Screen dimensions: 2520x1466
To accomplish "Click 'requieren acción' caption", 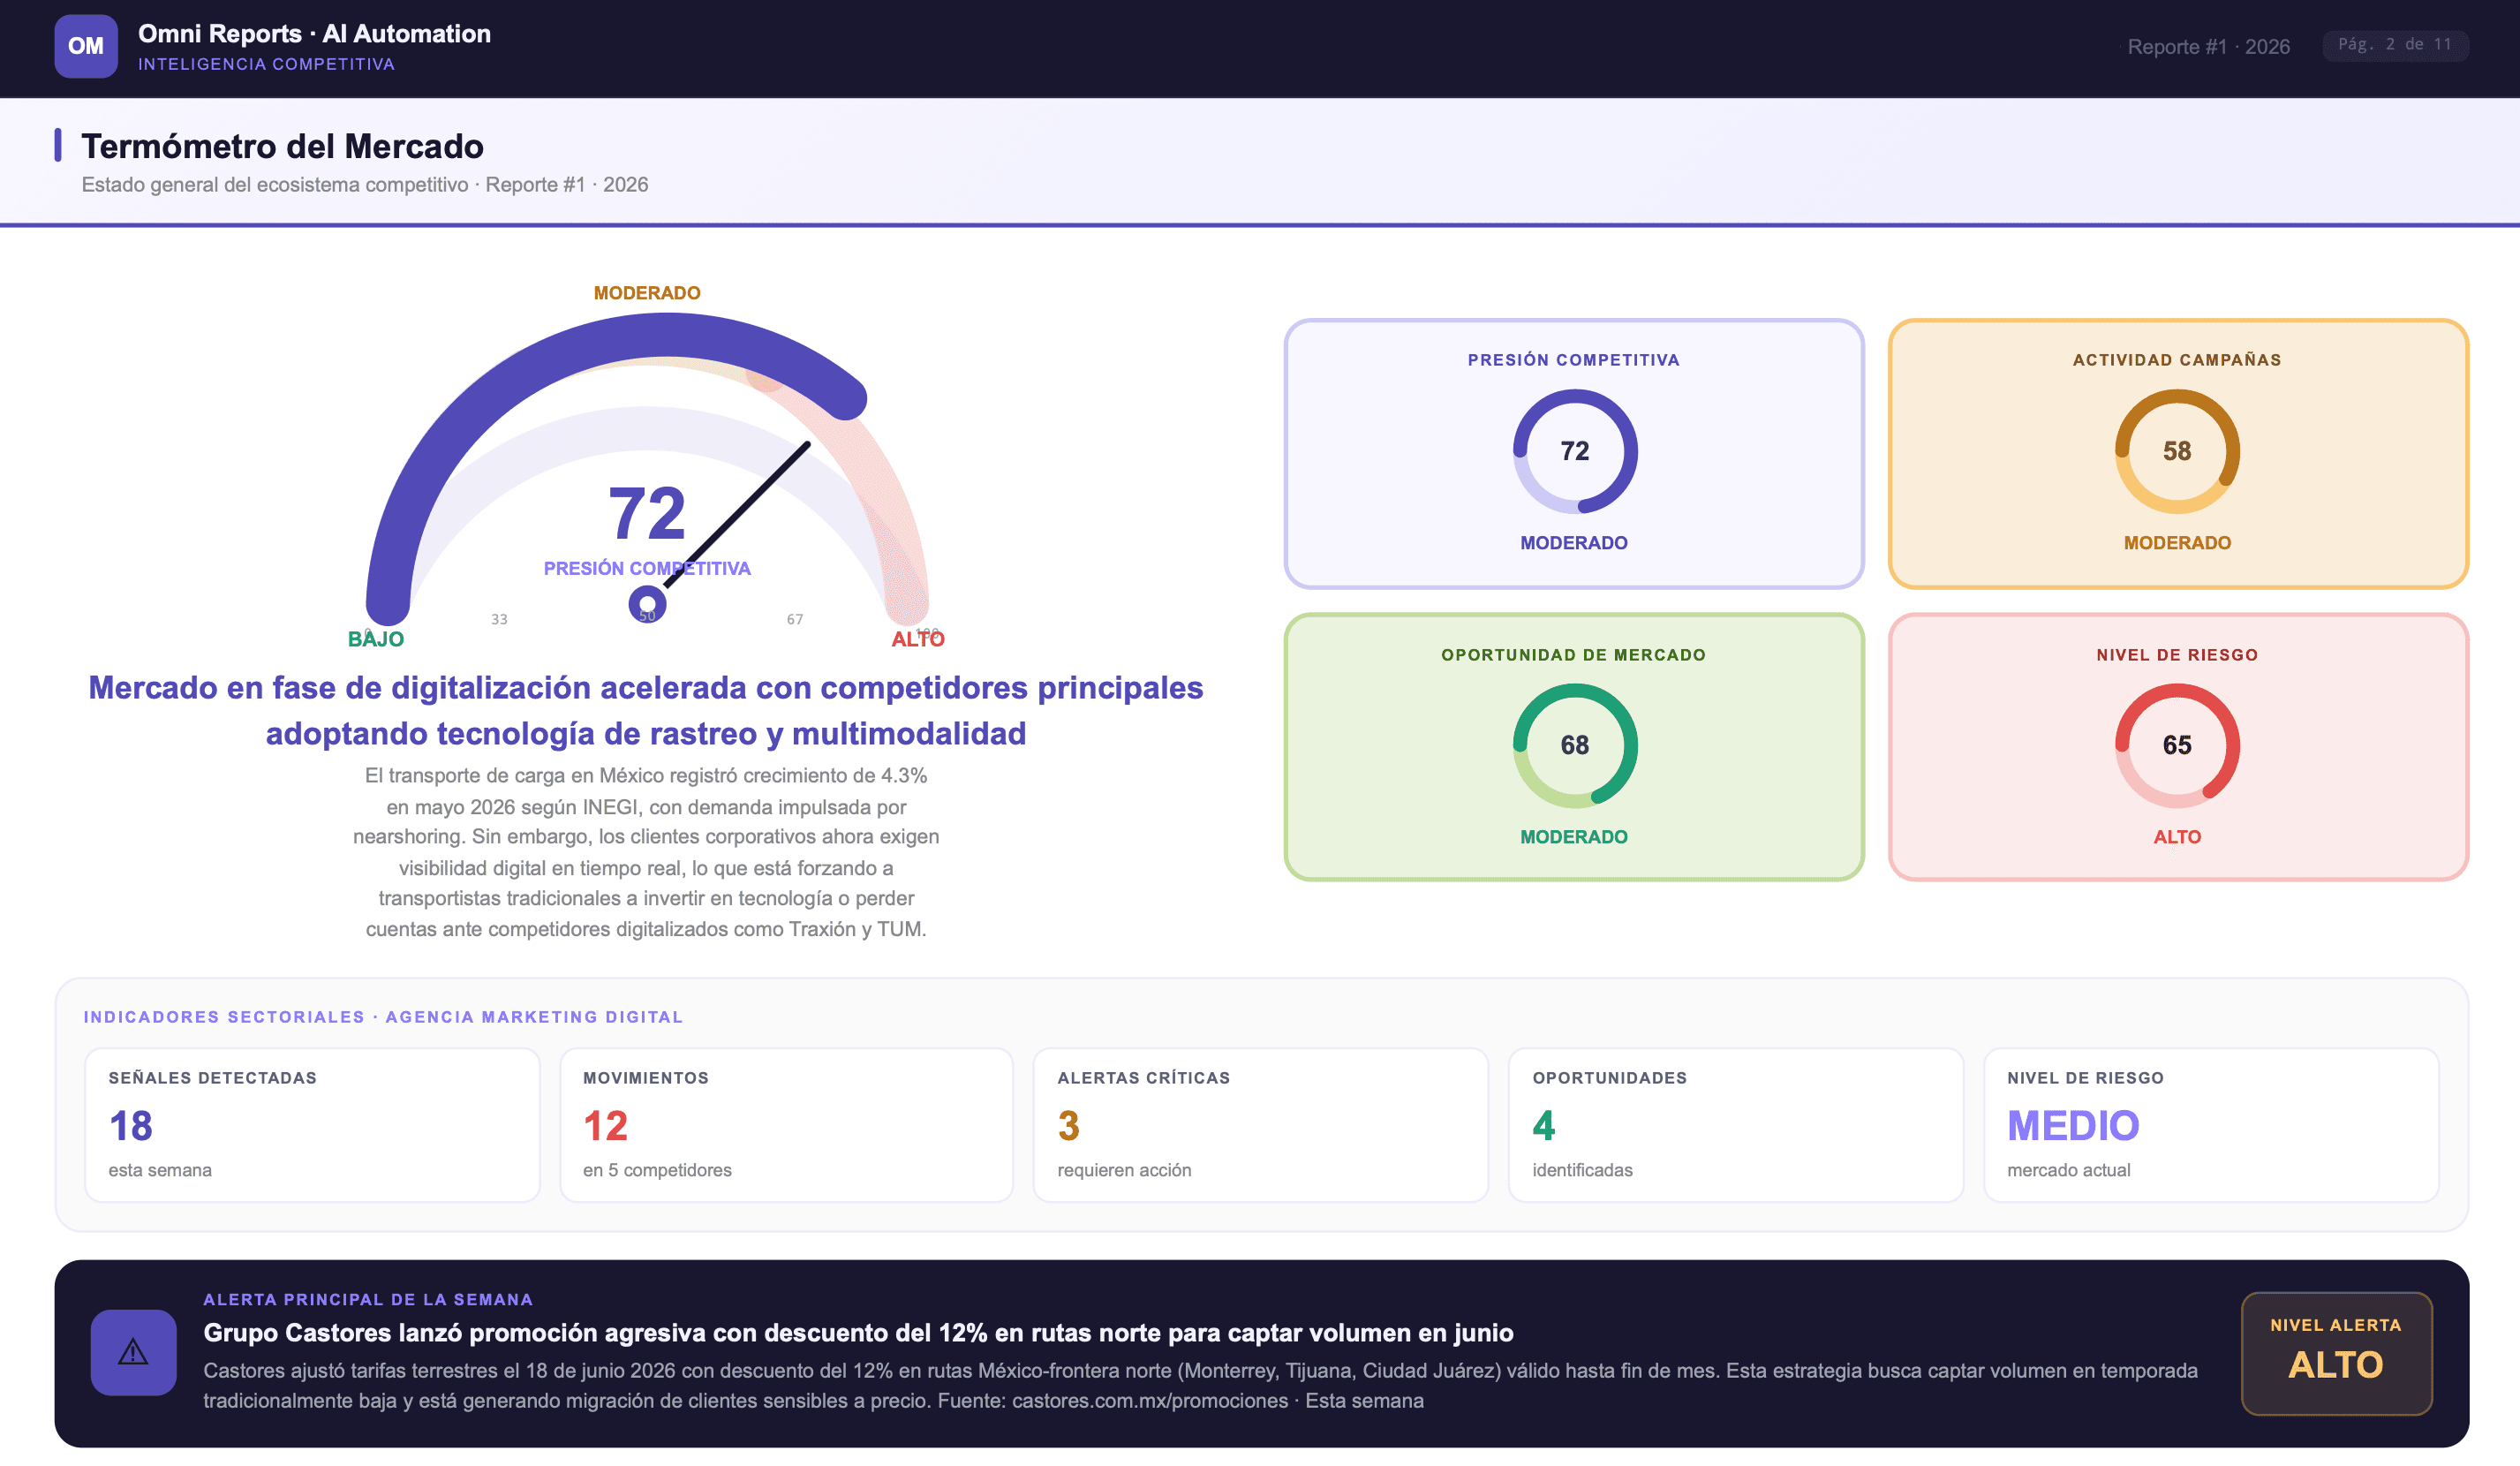I will point(1124,1170).
